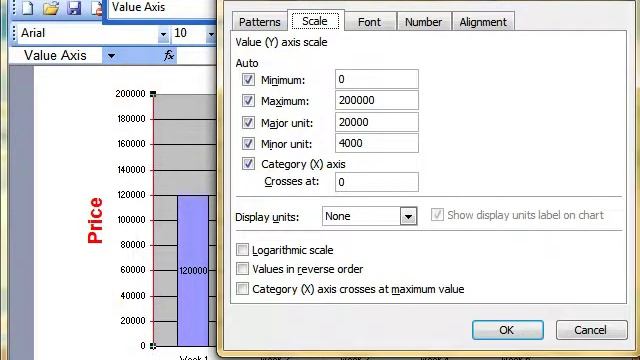This screenshot has height=360, width=640.
Task: Click the Maximum value field showing 200000
Action: pos(377,100)
